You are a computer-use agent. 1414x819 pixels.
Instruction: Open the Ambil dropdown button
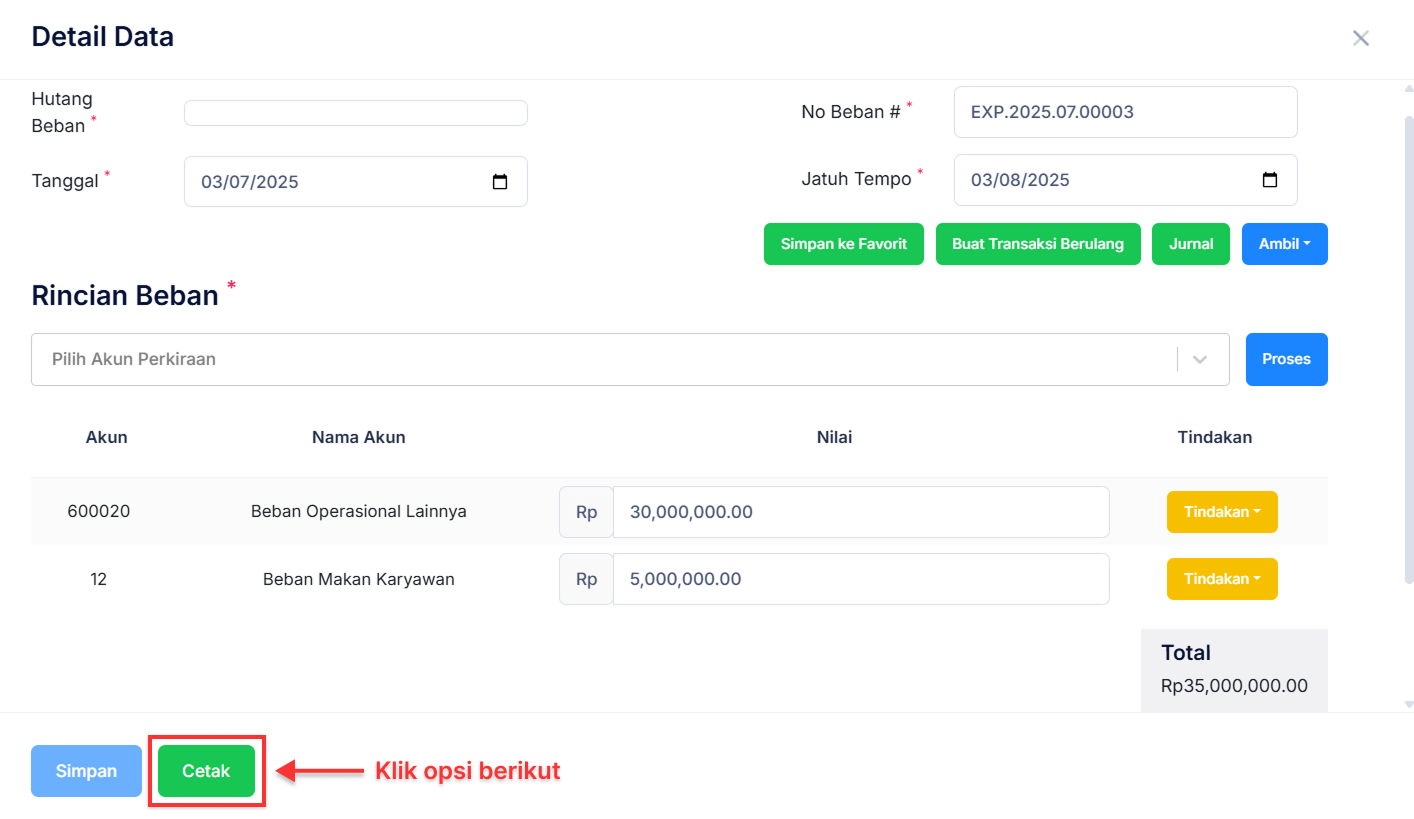1284,244
